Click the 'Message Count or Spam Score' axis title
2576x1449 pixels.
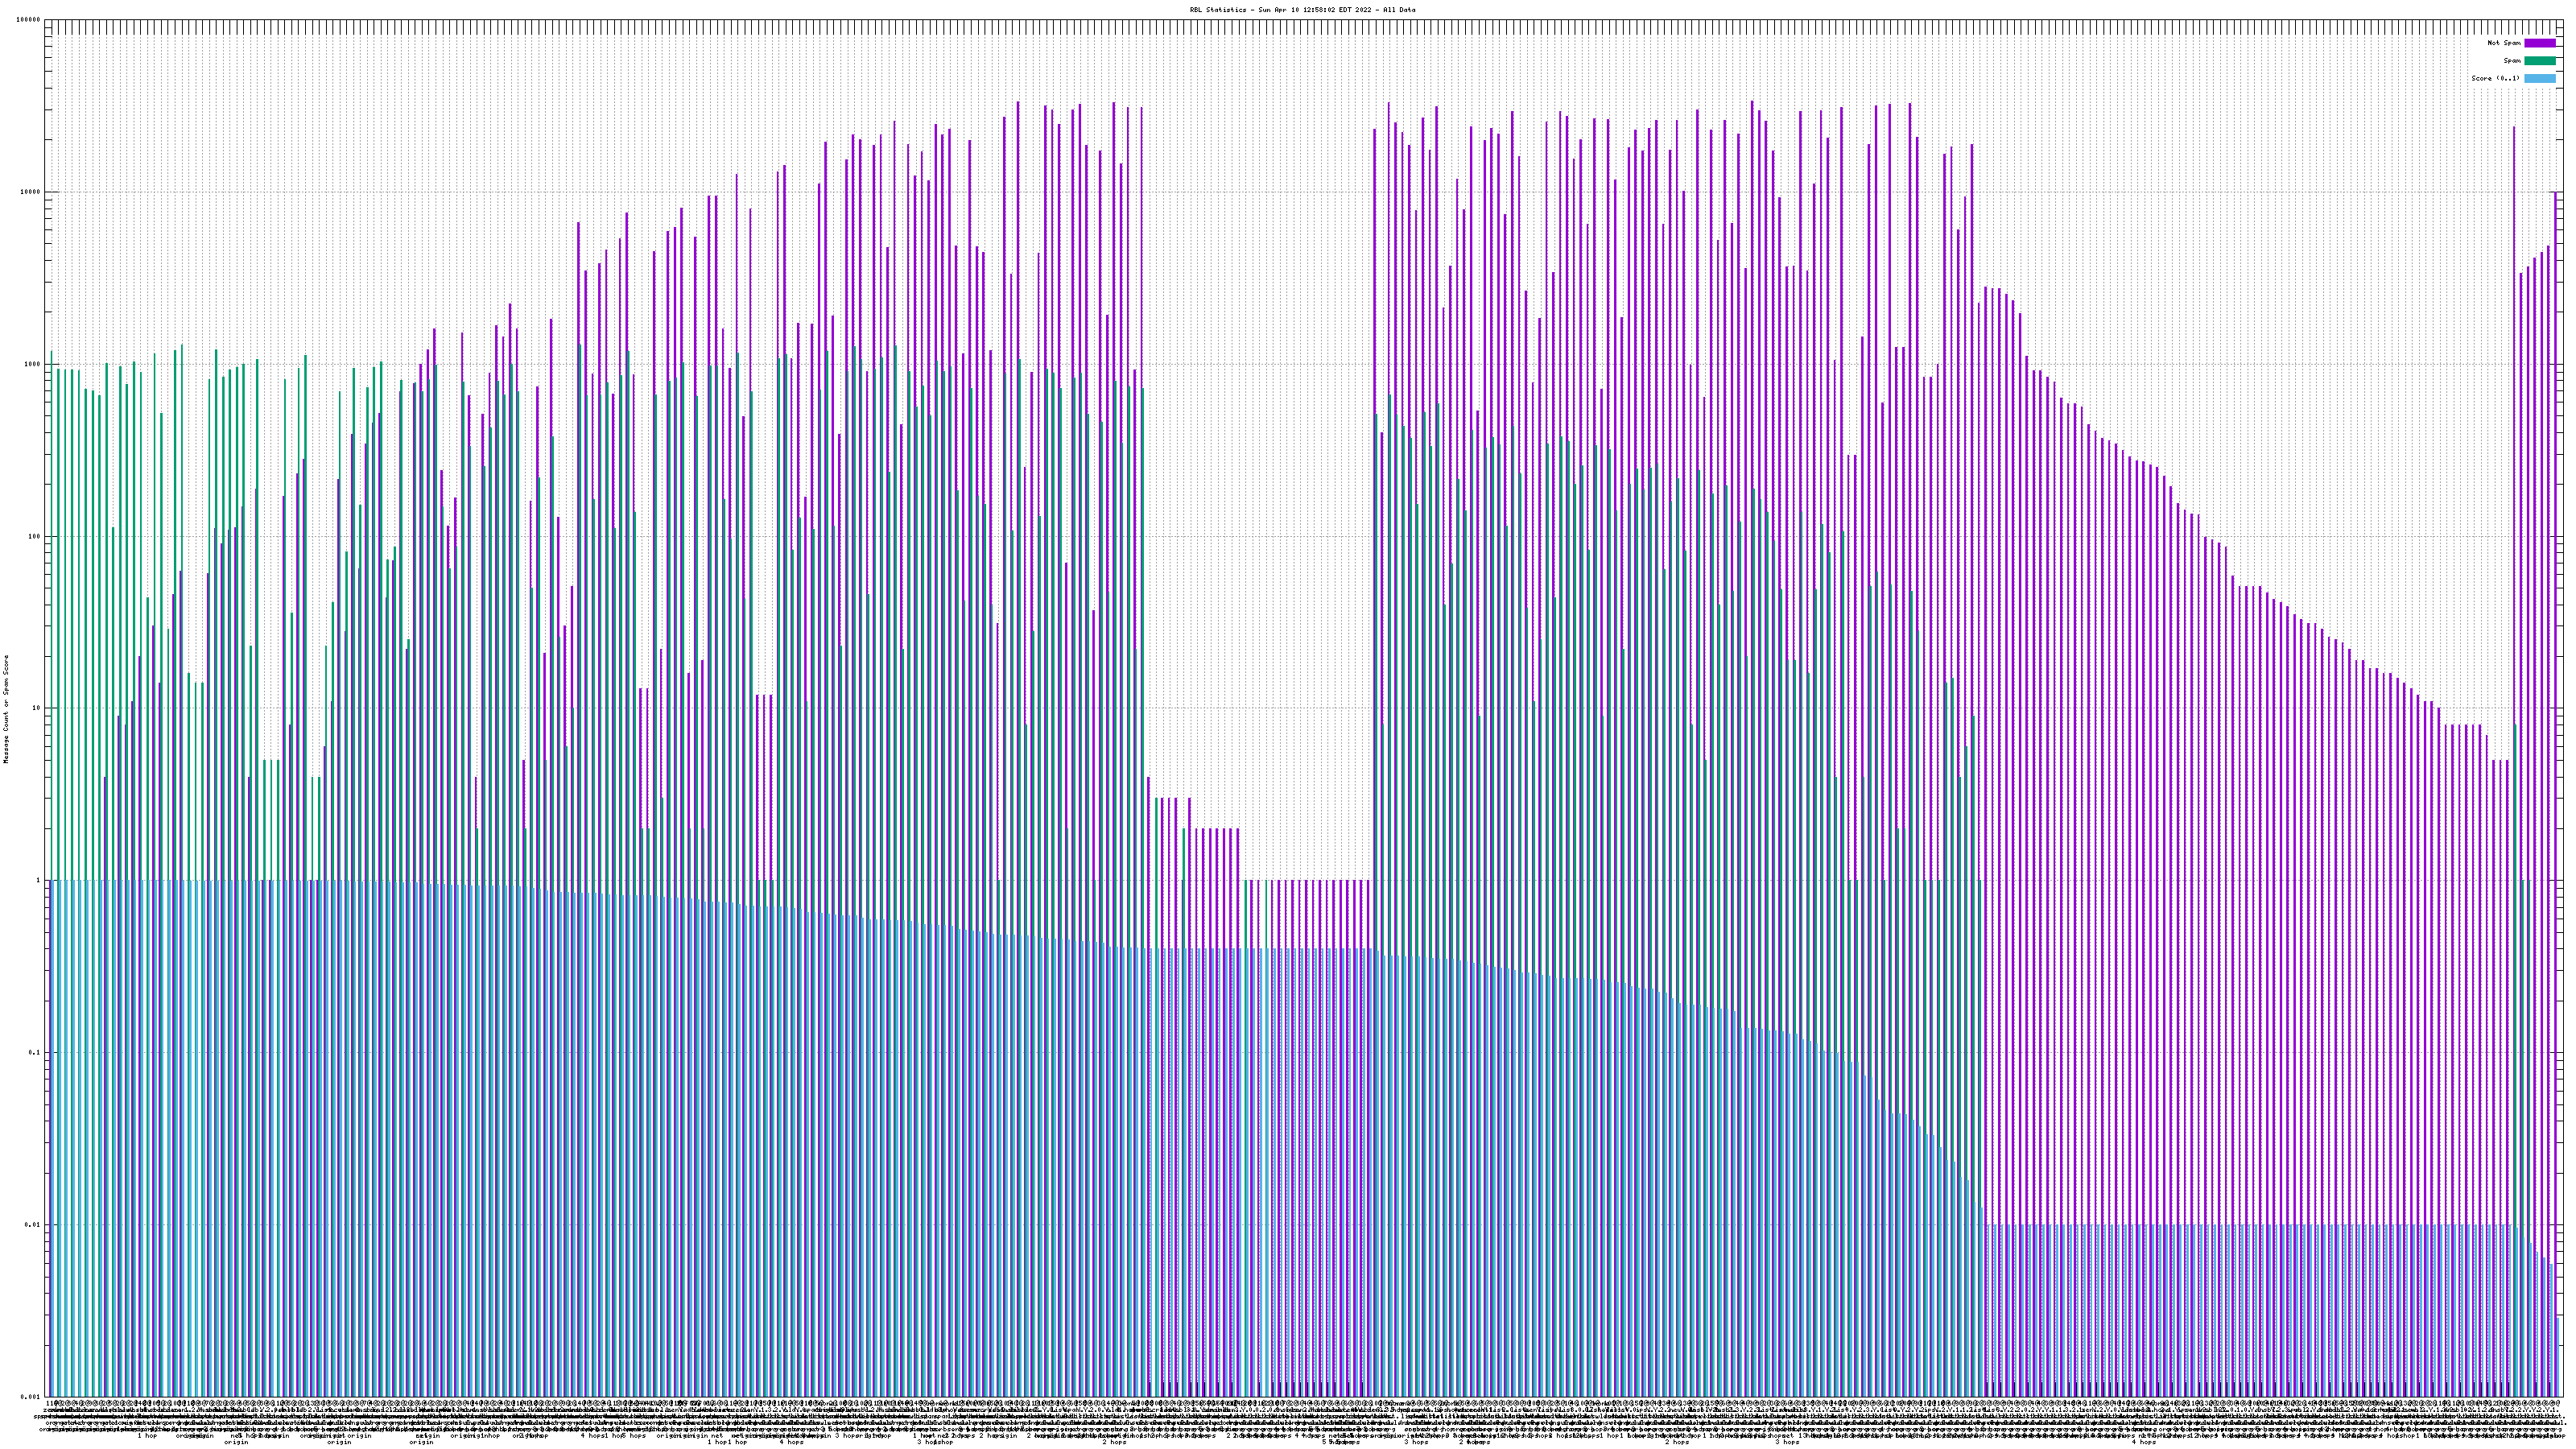6,708
